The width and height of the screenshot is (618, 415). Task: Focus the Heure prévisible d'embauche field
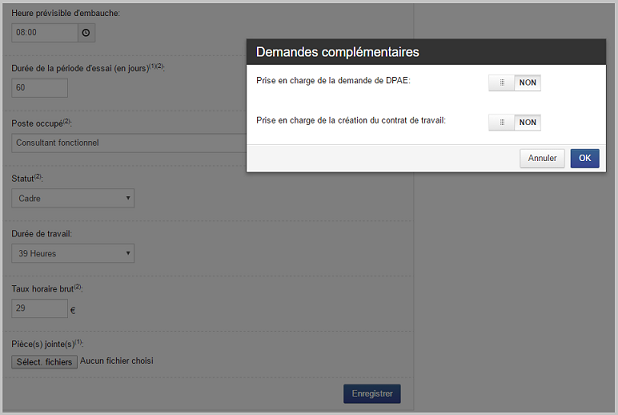[x=45, y=33]
